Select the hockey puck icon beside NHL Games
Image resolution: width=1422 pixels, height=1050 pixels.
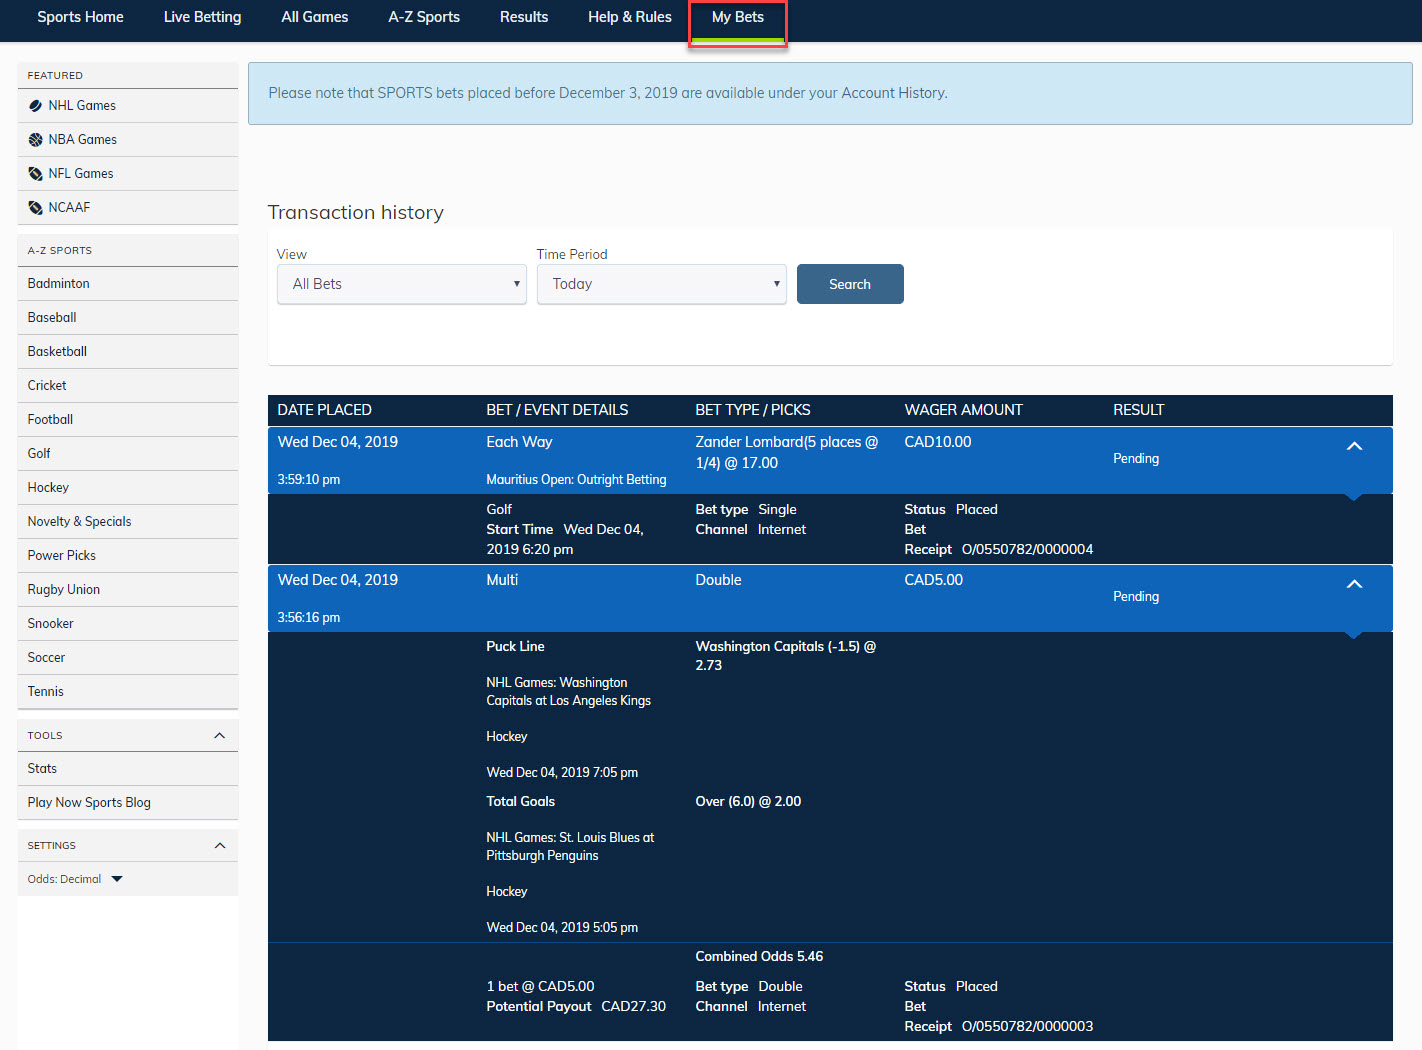click(35, 105)
